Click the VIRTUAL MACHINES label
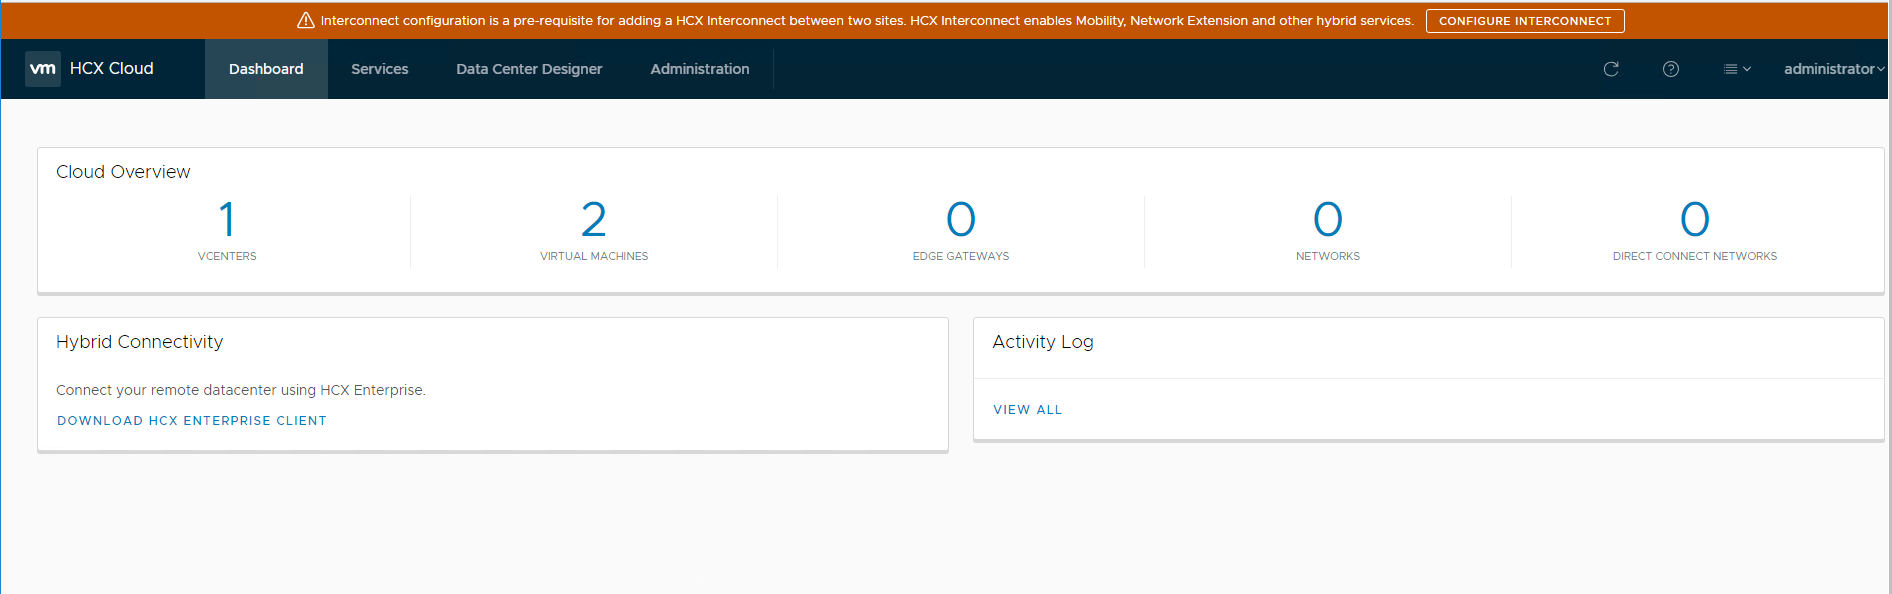 [x=594, y=257]
